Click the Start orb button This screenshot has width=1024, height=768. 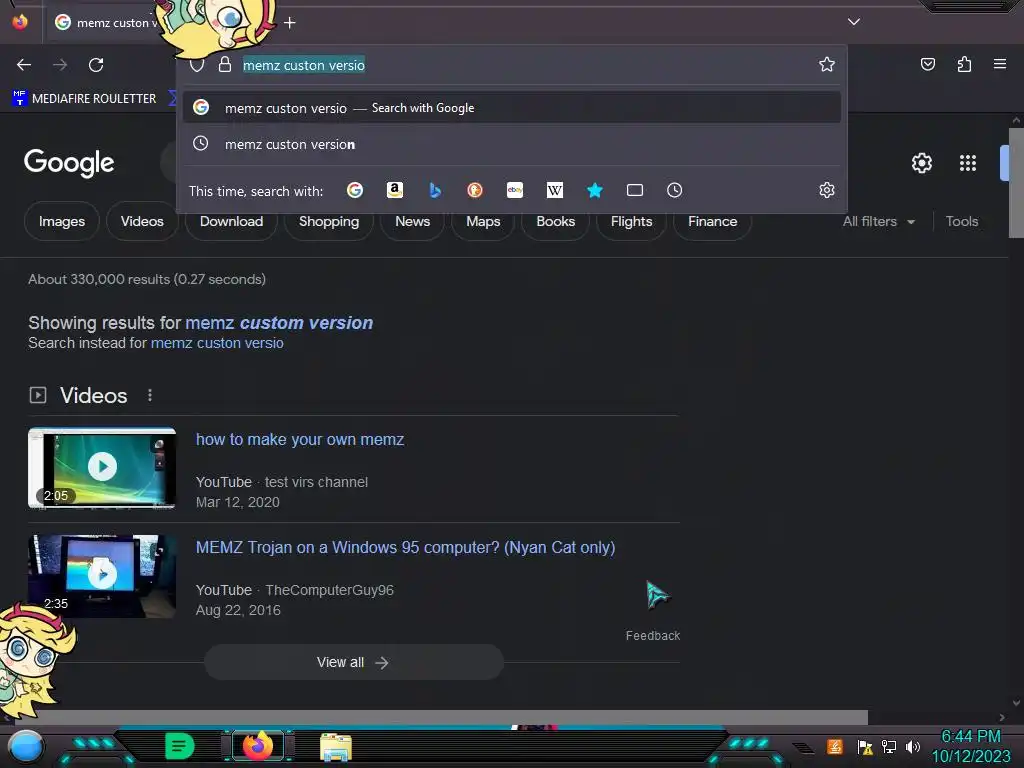(26, 746)
